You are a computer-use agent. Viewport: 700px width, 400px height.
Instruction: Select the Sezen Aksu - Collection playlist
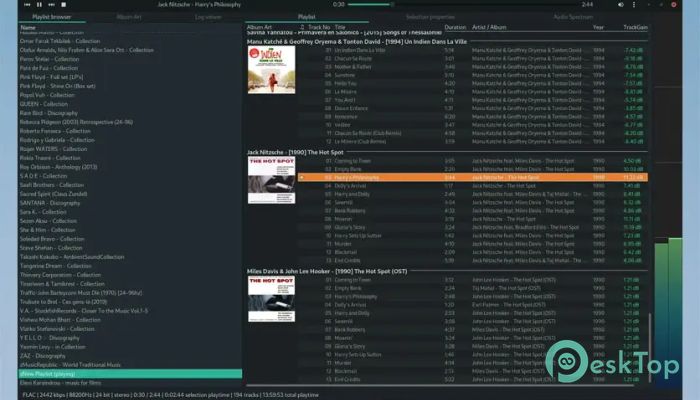click(48, 221)
